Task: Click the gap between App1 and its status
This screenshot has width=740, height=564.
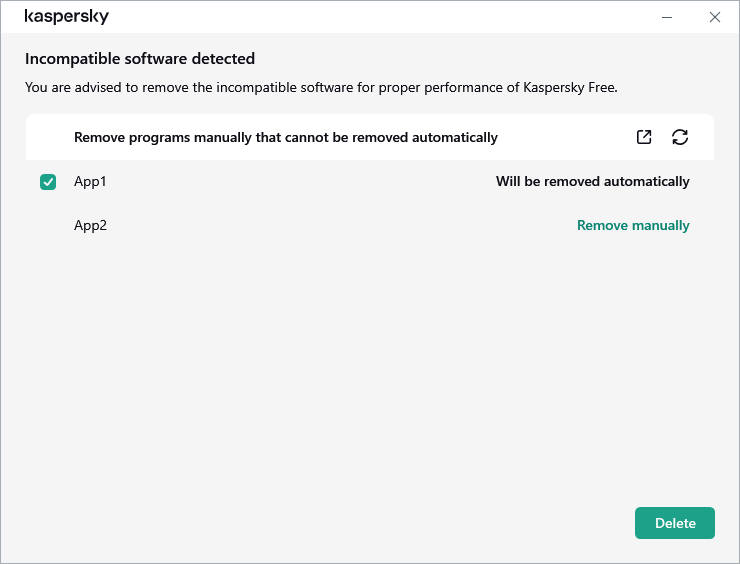Action: (x=300, y=182)
